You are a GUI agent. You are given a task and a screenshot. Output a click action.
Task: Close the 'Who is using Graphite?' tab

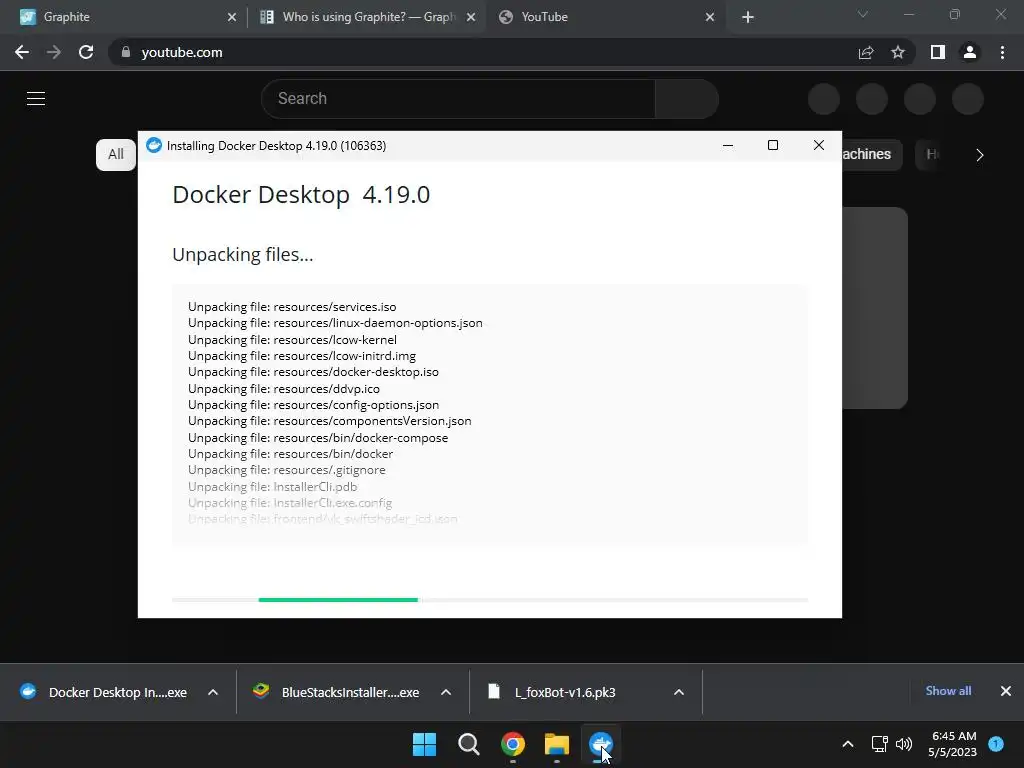click(471, 17)
